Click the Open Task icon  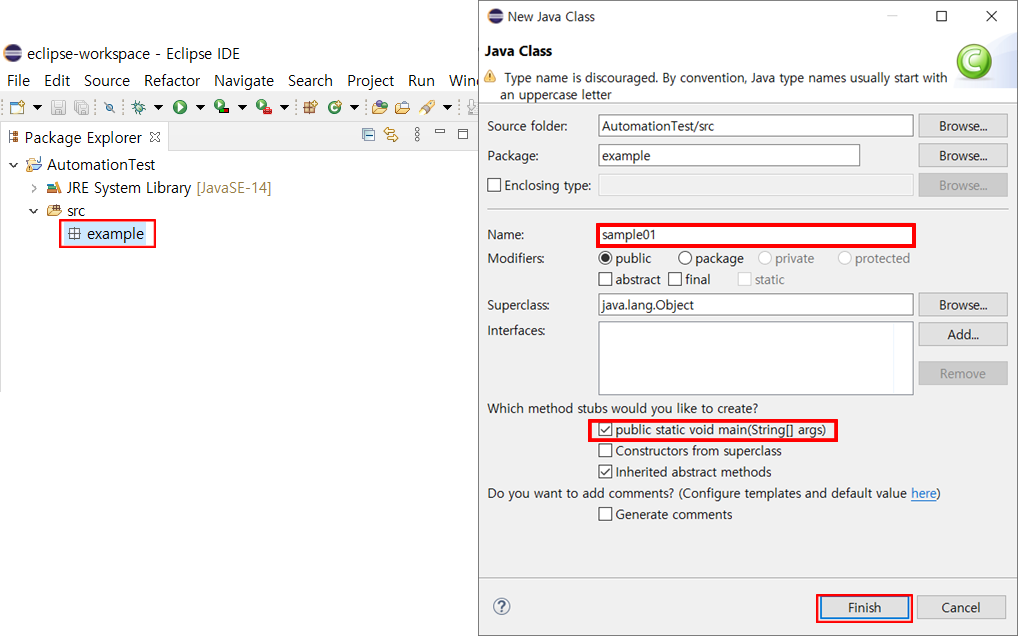[x=403, y=108]
